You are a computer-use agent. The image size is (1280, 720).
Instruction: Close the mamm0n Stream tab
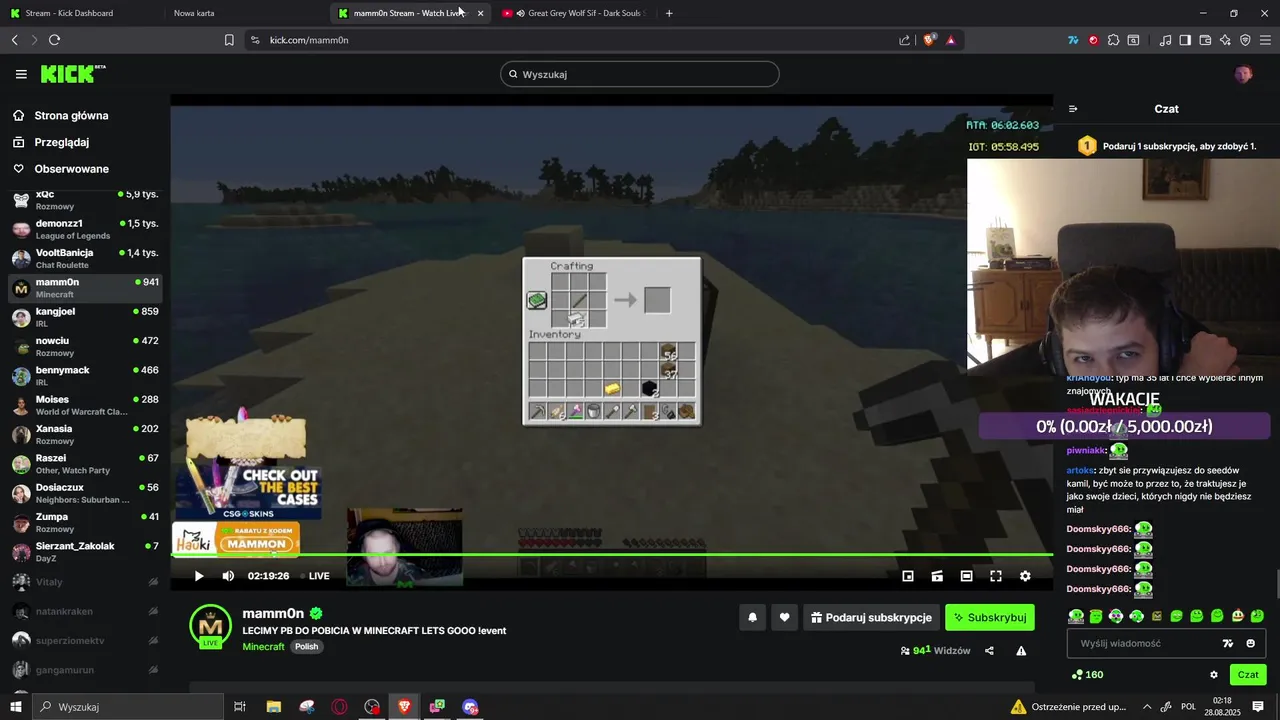click(x=481, y=13)
